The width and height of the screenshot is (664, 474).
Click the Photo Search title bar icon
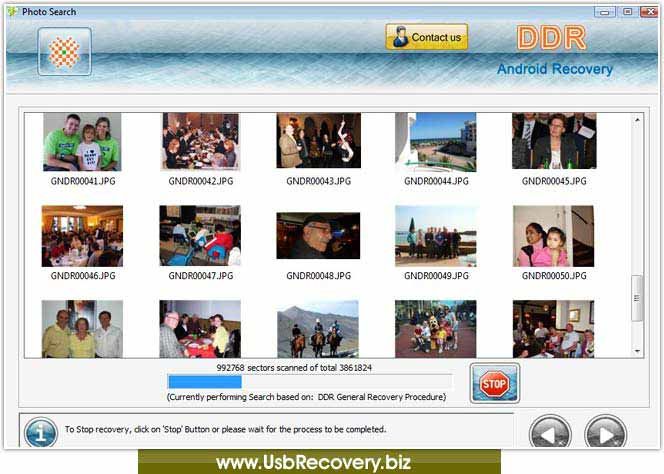(13, 11)
